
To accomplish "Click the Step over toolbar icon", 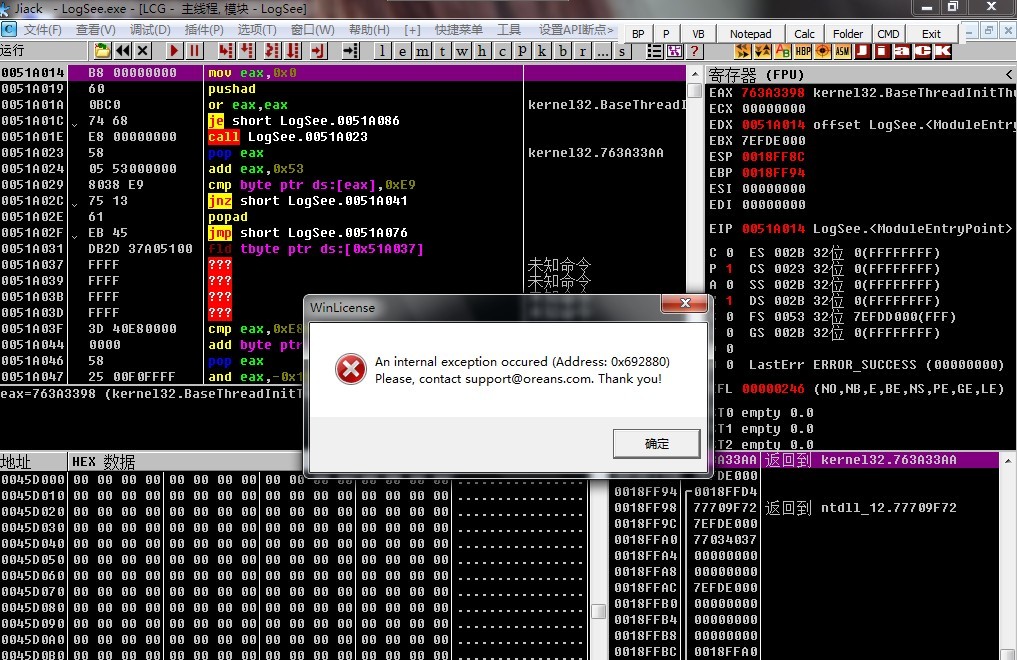I will point(247,51).
